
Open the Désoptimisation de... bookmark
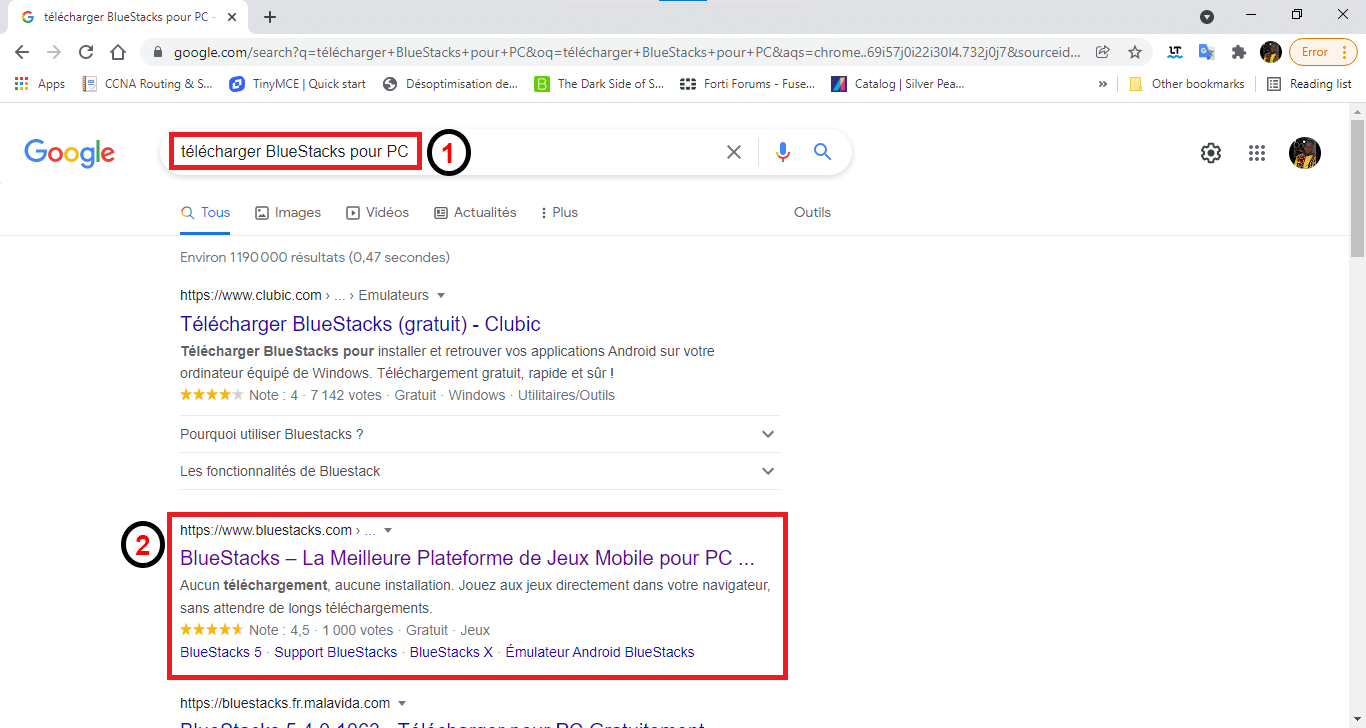coord(451,84)
